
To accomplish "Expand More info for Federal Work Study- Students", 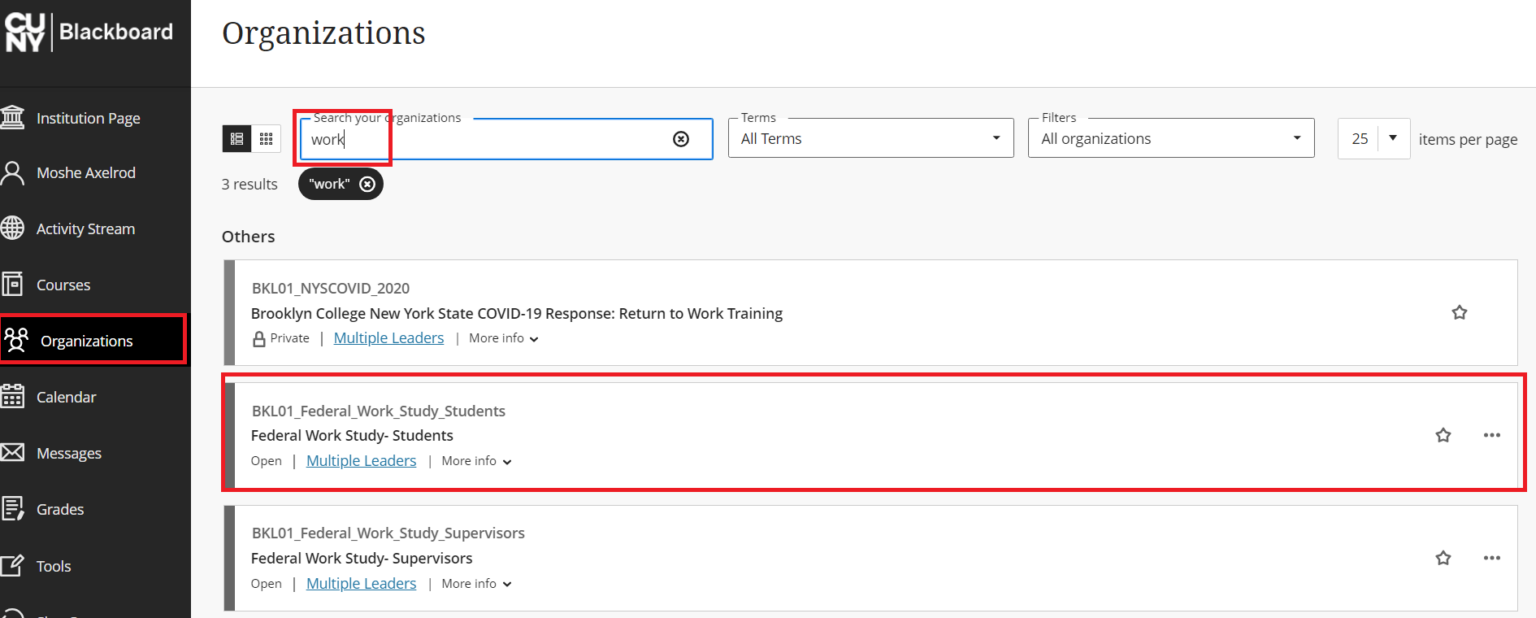I will pos(476,461).
